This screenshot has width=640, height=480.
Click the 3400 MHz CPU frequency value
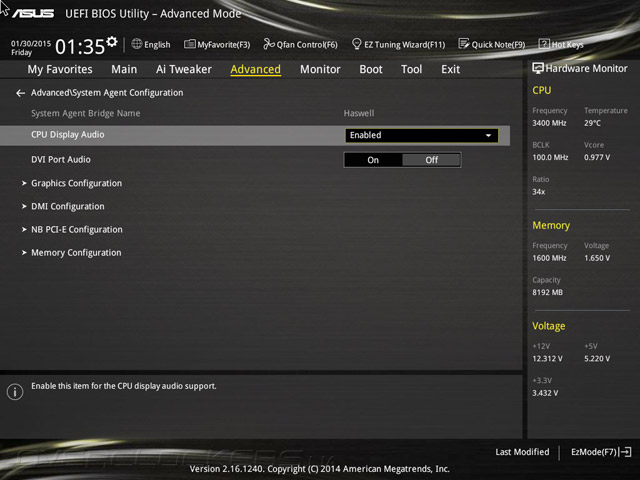tap(549, 123)
